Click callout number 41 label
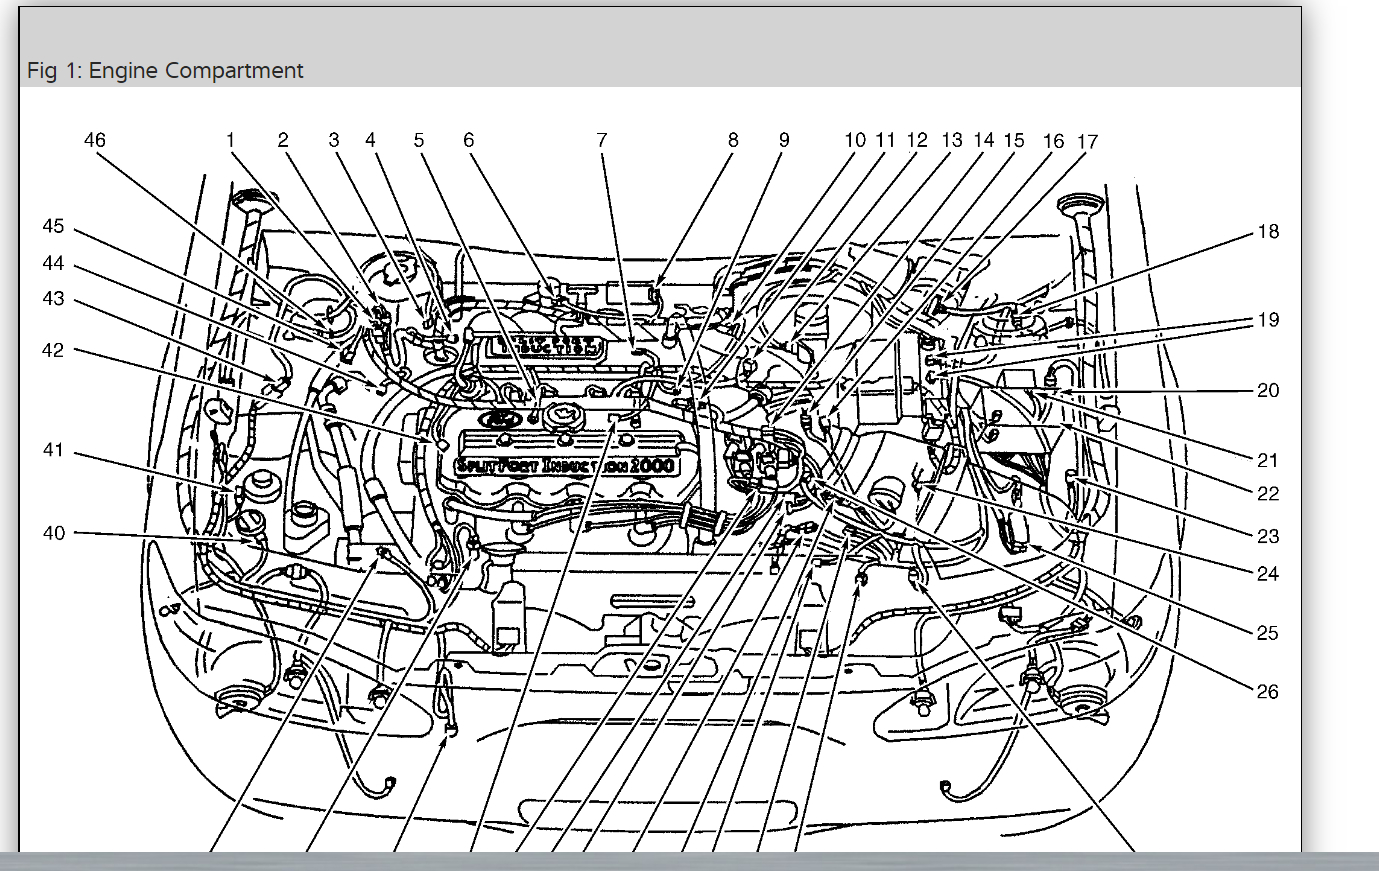This screenshot has width=1379, height=871. 53,450
